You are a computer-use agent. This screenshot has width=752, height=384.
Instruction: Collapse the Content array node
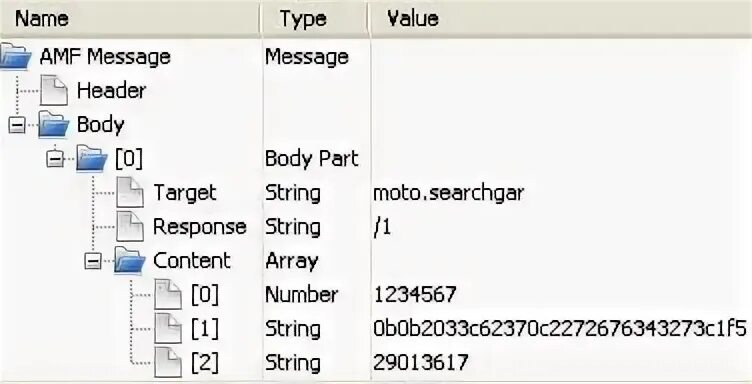[x=93, y=261]
